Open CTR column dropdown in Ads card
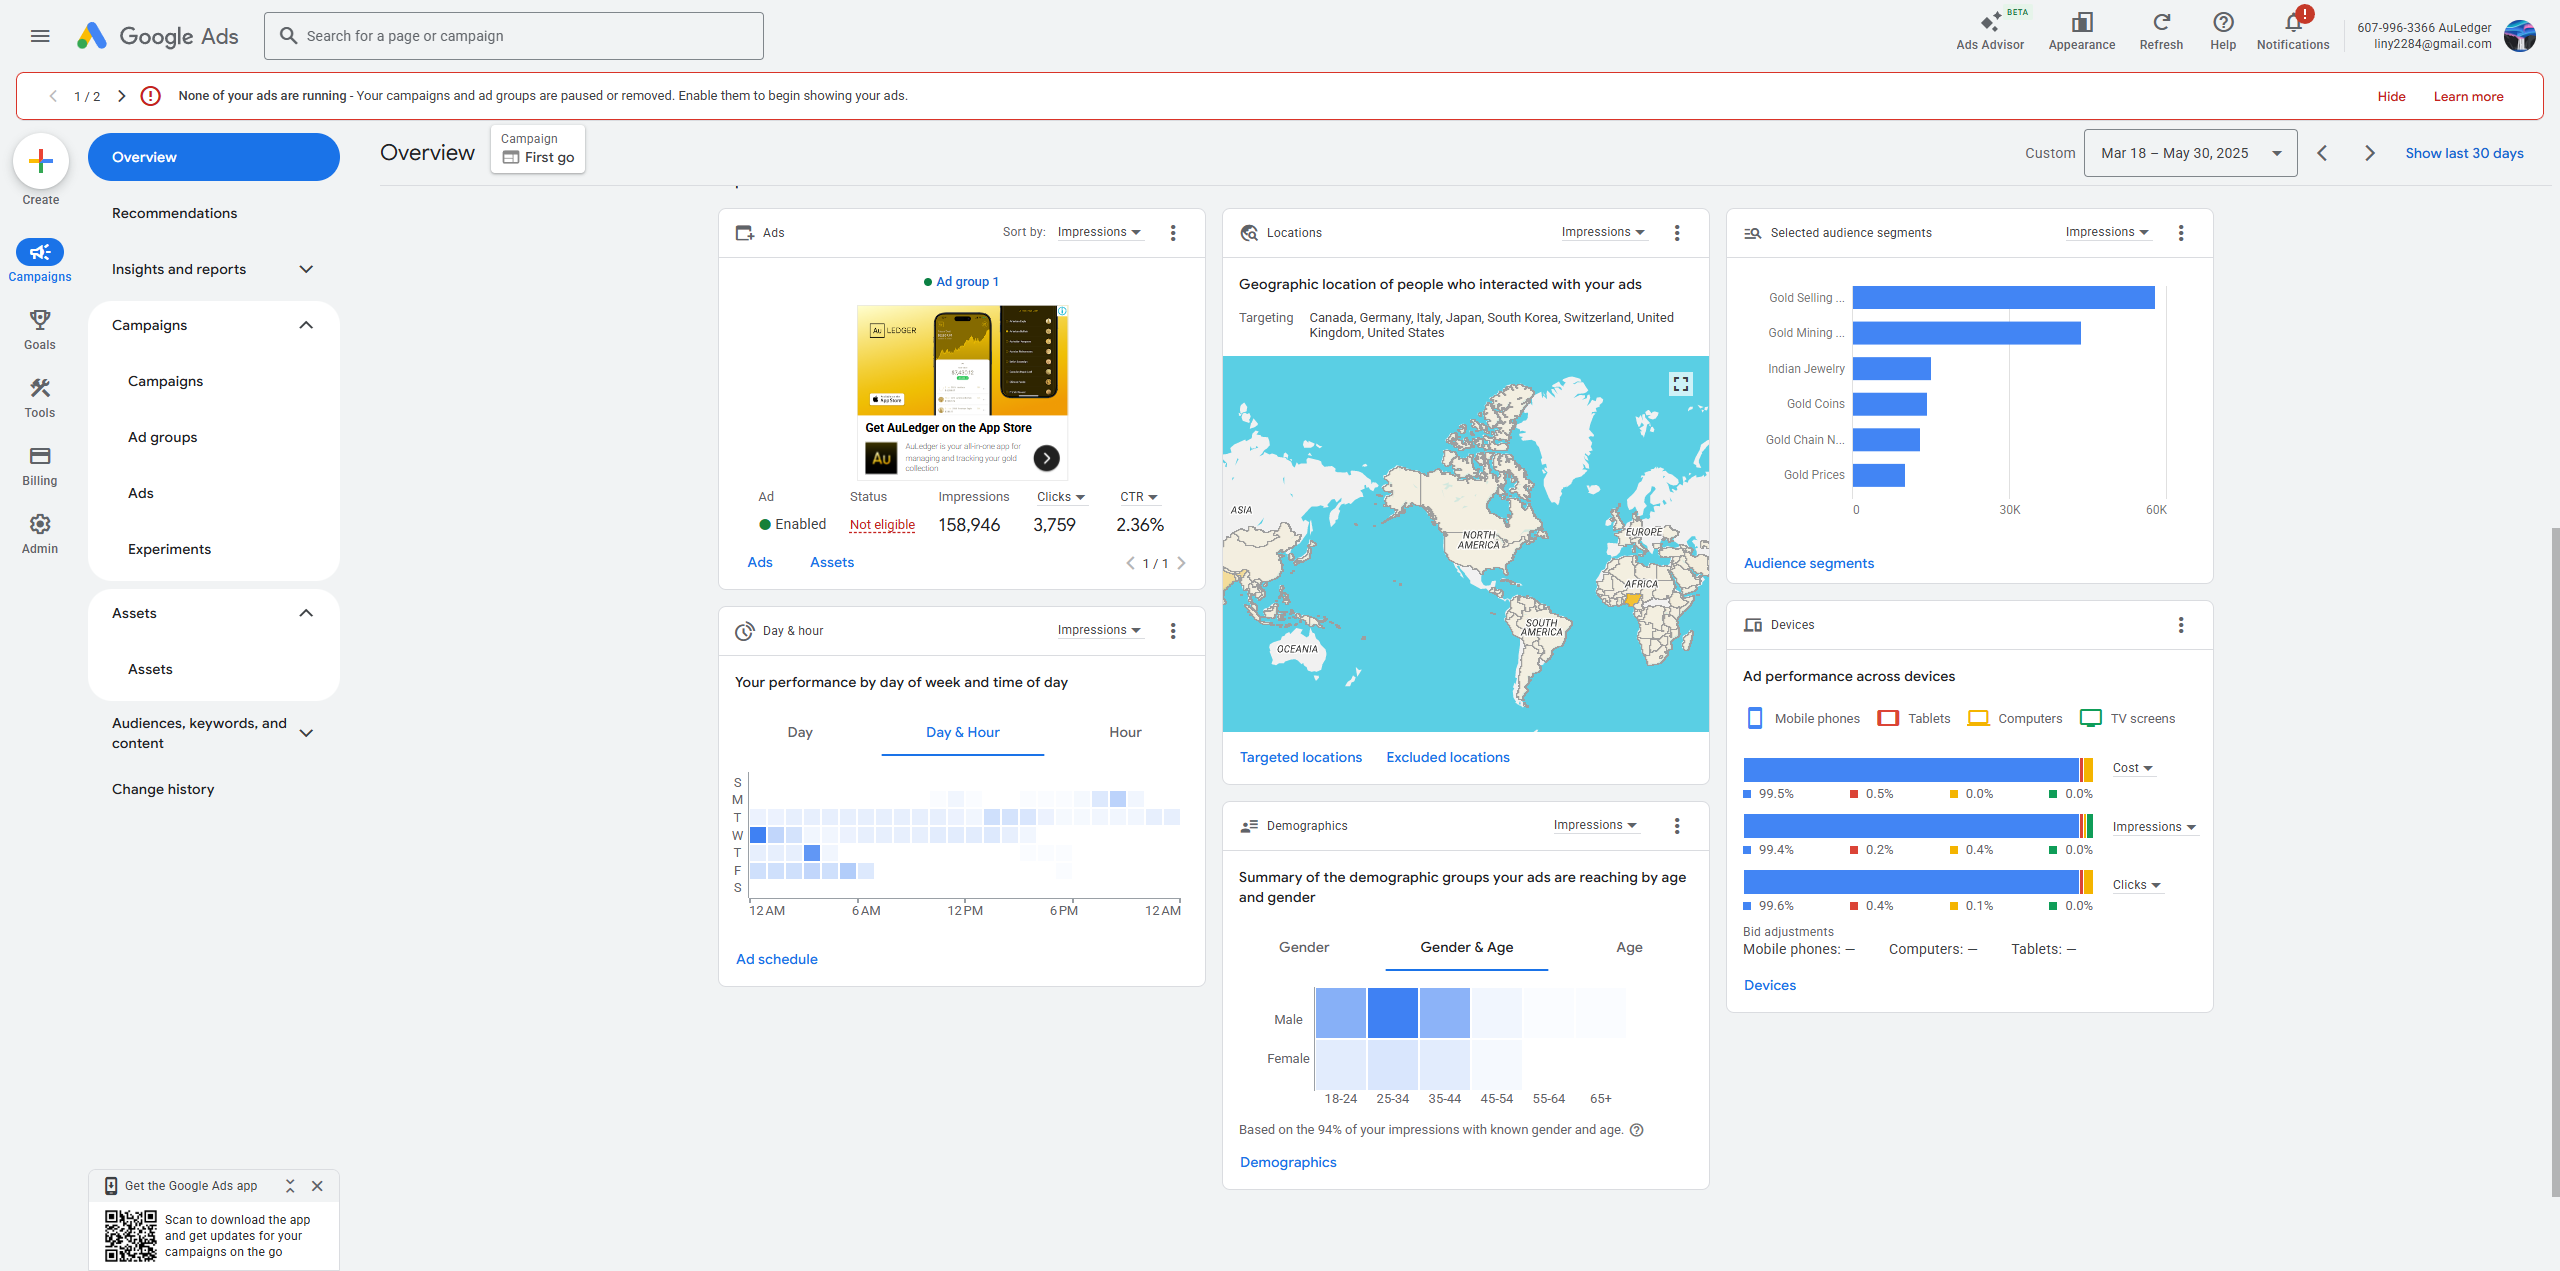The height and width of the screenshot is (1271, 2560). tap(1139, 497)
